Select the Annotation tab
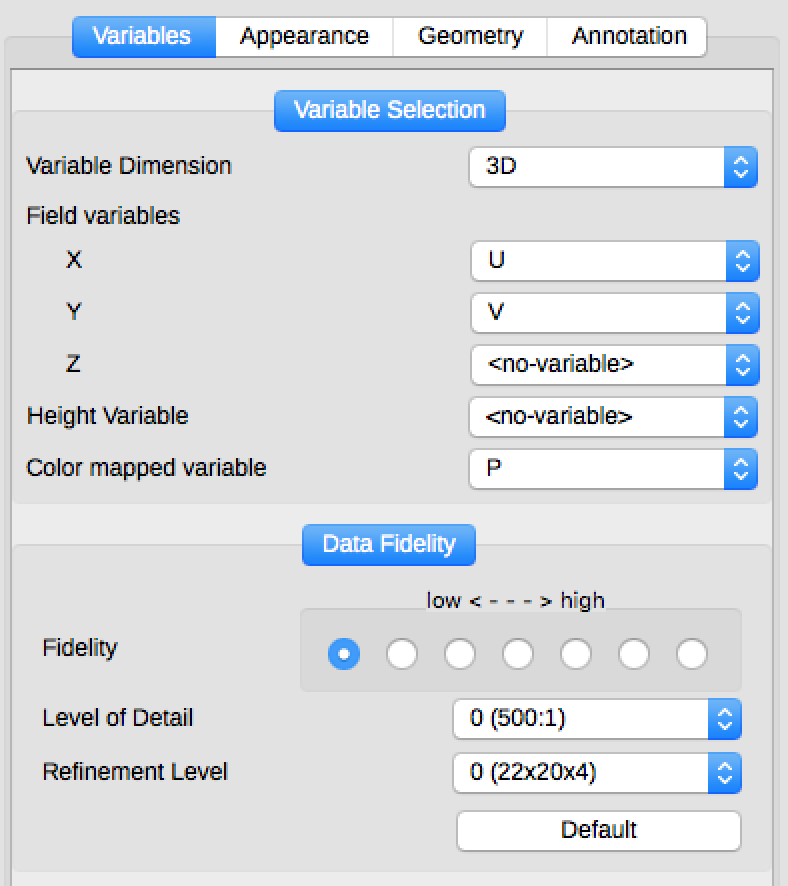 (x=628, y=37)
